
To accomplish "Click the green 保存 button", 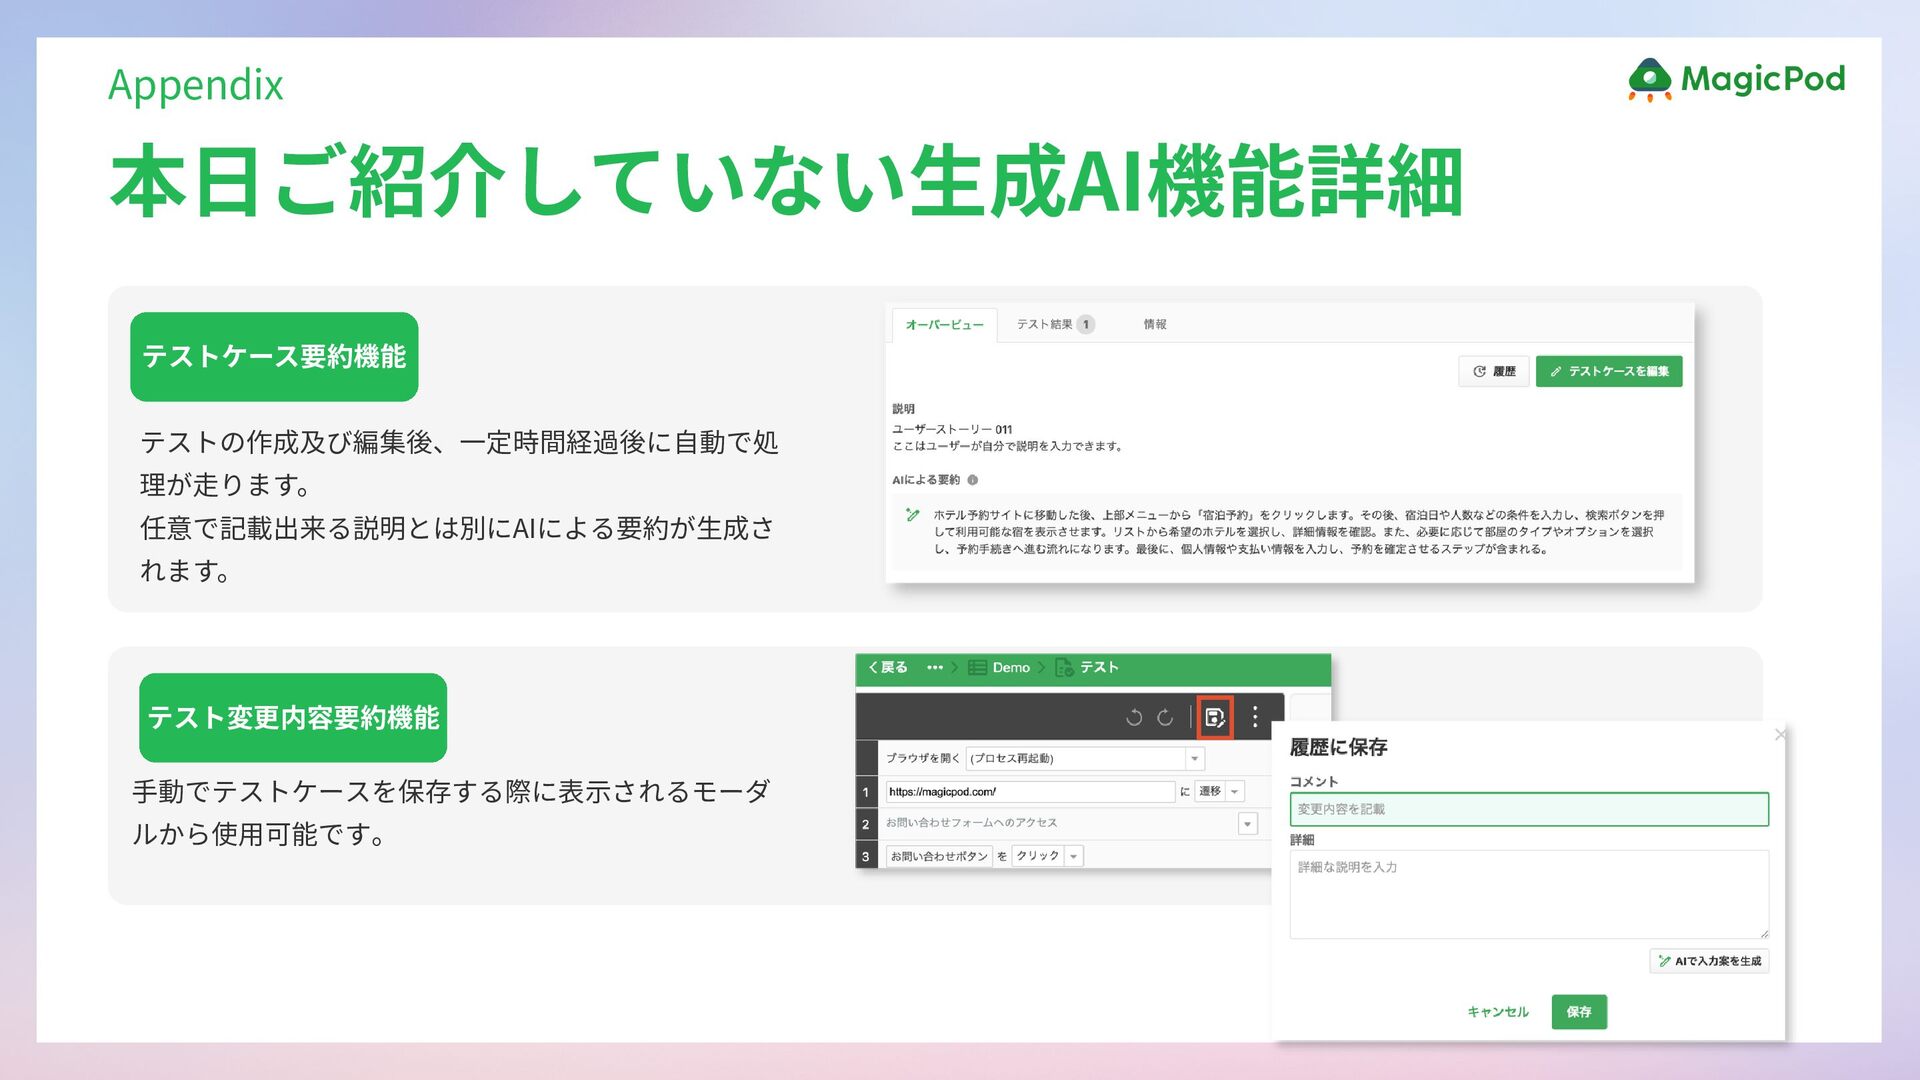I will (x=1579, y=1012).
